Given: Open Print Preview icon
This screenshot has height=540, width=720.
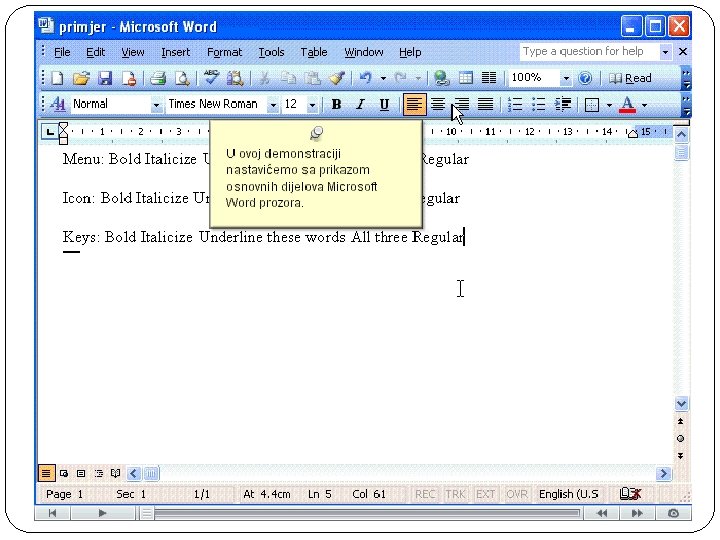Looking at the screenshot, I should (x=182, y=79).
